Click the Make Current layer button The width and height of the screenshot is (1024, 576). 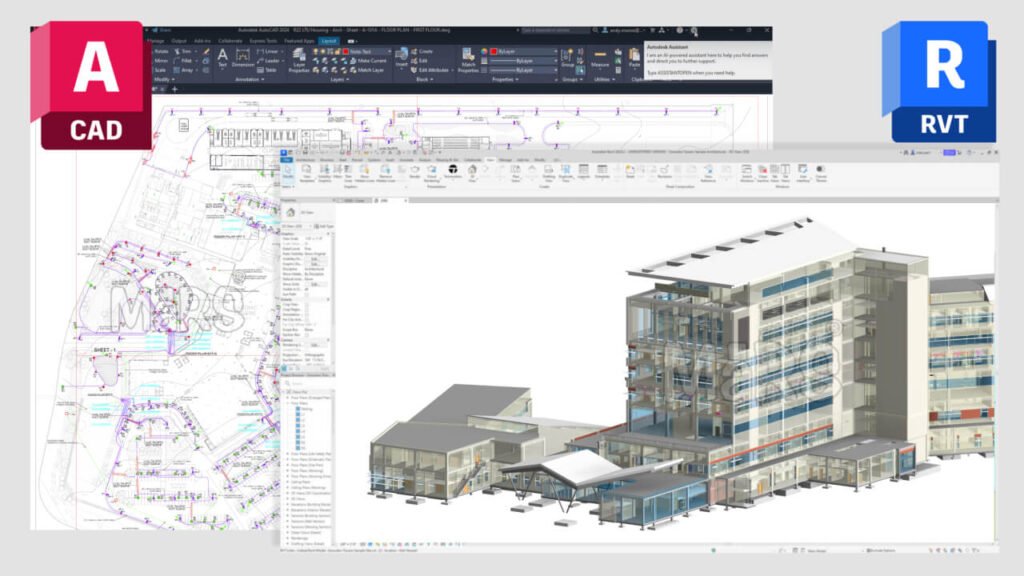tap(370, 61)
